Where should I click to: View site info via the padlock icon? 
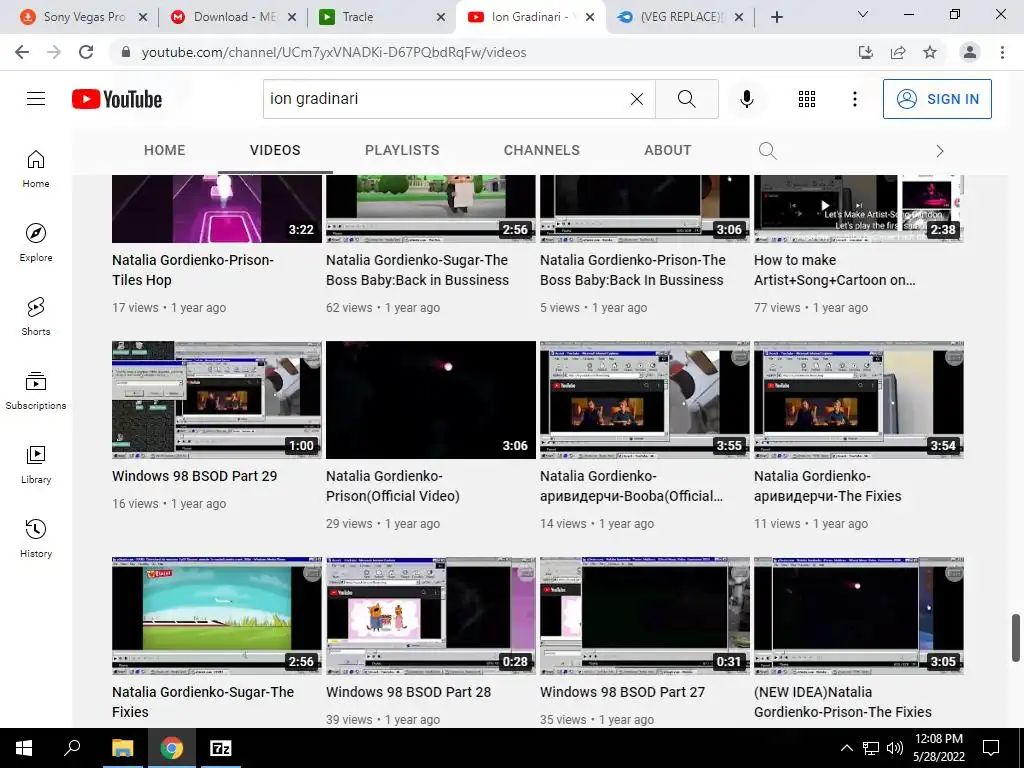click(126, 52)
